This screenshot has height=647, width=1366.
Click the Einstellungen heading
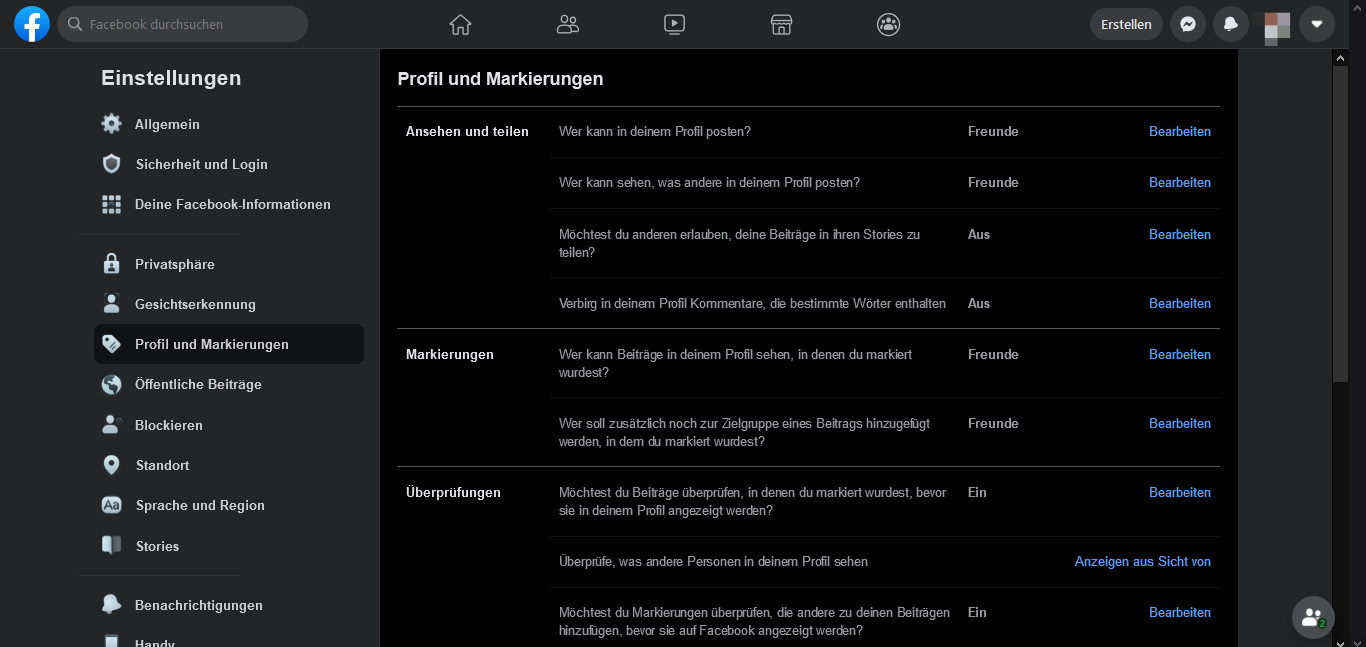(171, 78)
